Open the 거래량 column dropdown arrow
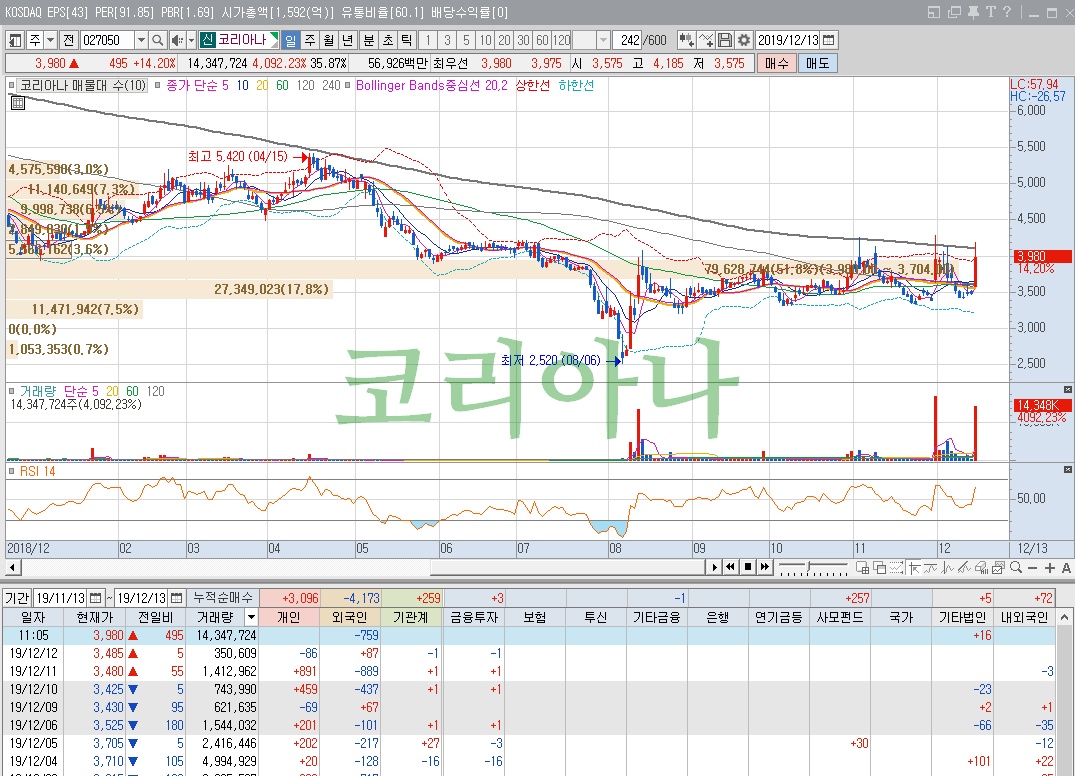The height and width of the screenshot is (776, 1075). coord(251,617)
